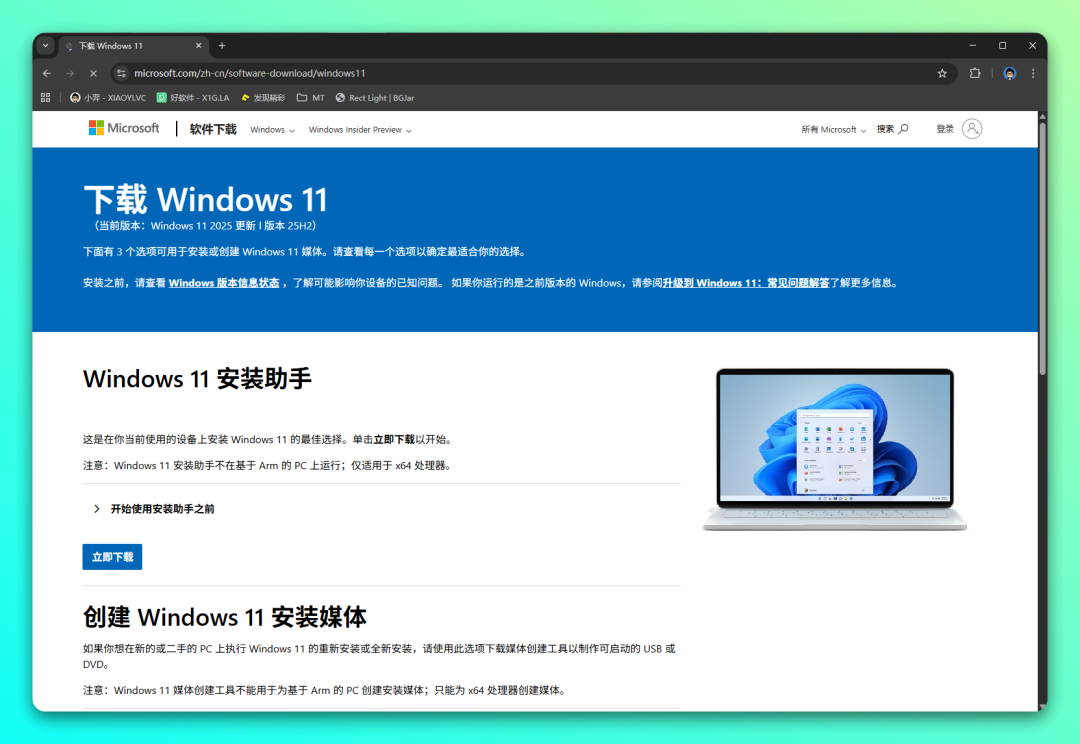Open a new browser tab
The height and width of the screenshot is (744, 1080).
222,46
